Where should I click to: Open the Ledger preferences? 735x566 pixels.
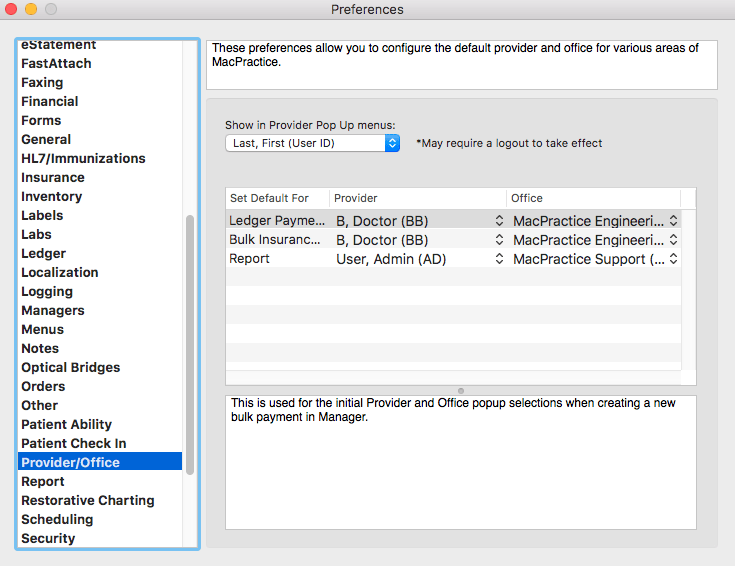[44, 253]
